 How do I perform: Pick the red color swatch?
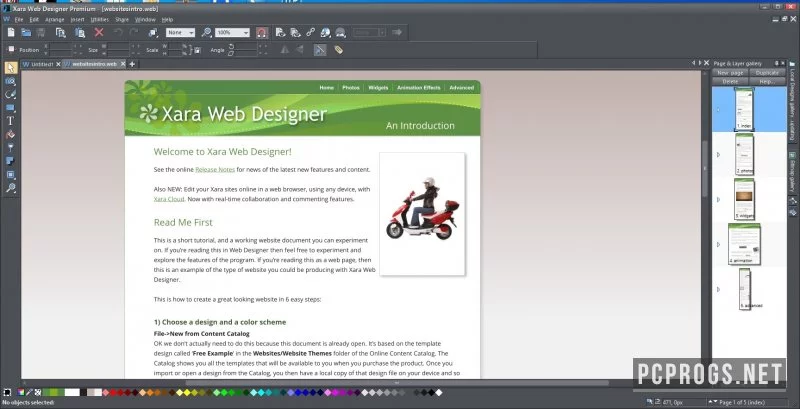[x=113, y=392]
